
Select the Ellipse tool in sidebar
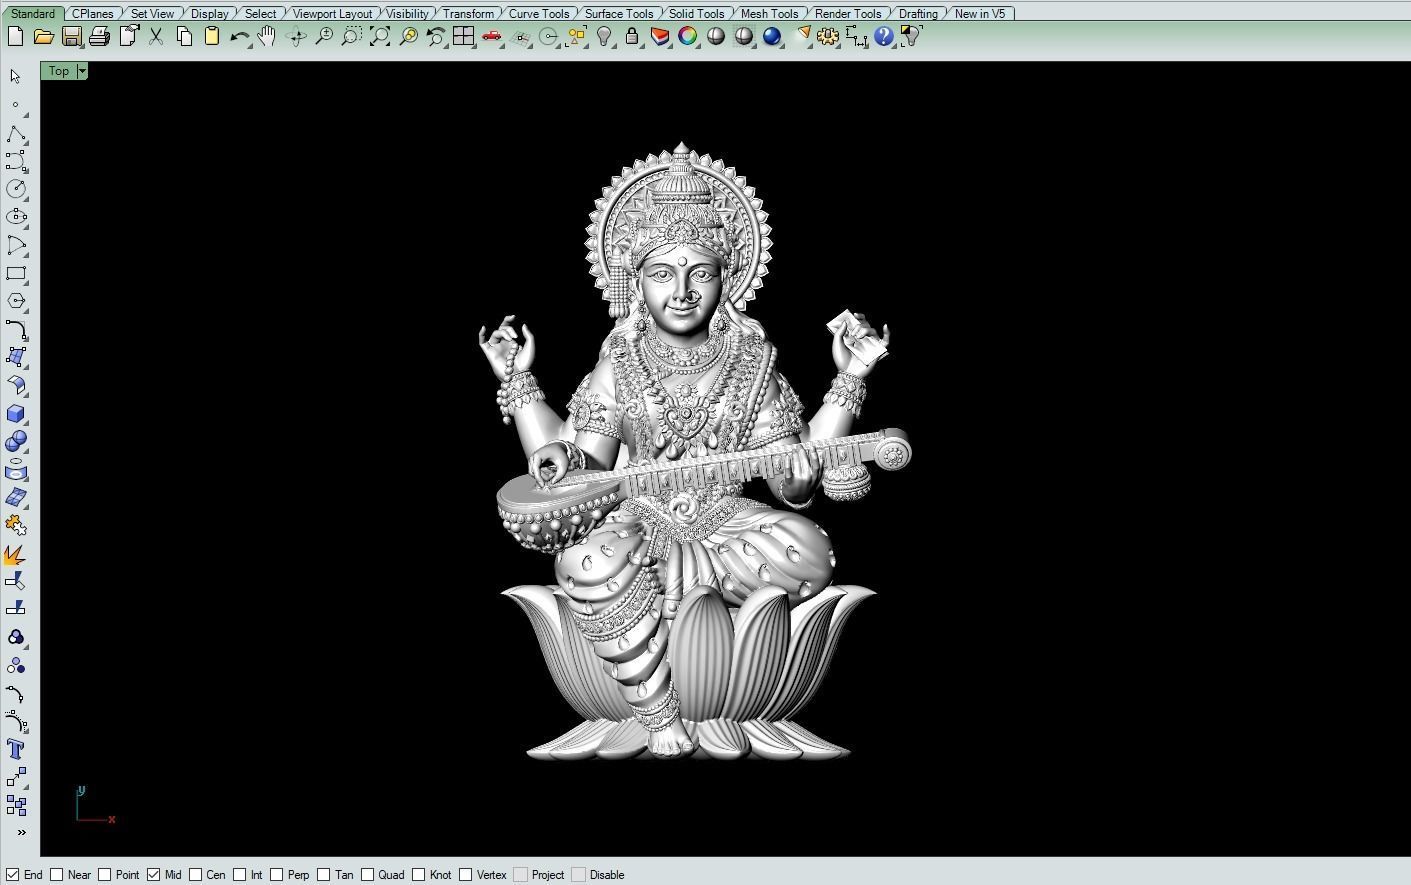[x=16, y=217]
